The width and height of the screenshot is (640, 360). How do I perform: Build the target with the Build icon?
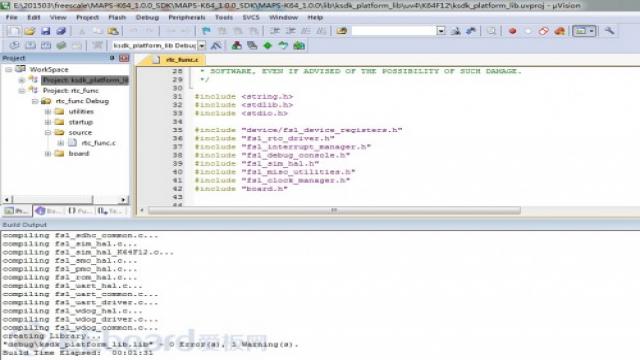pos(30,46)
